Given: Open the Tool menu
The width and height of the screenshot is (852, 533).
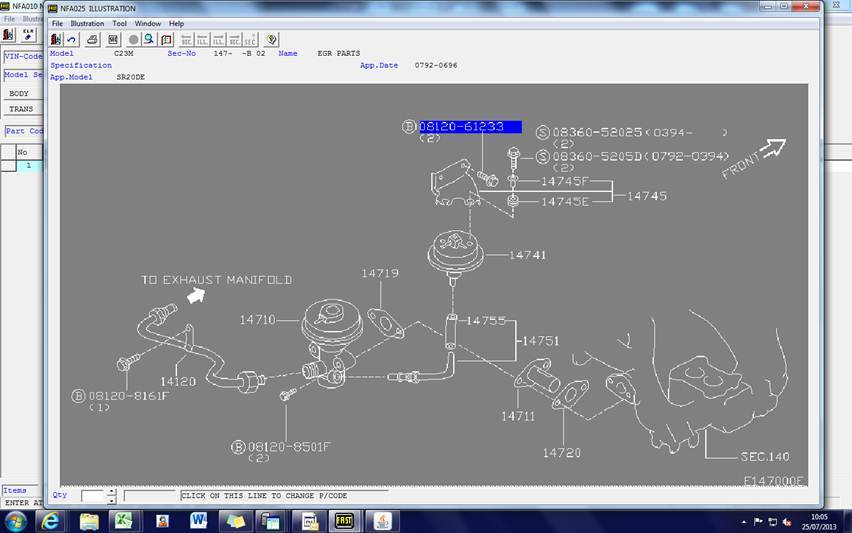Looking at the screenshot, I should (119, 23).
